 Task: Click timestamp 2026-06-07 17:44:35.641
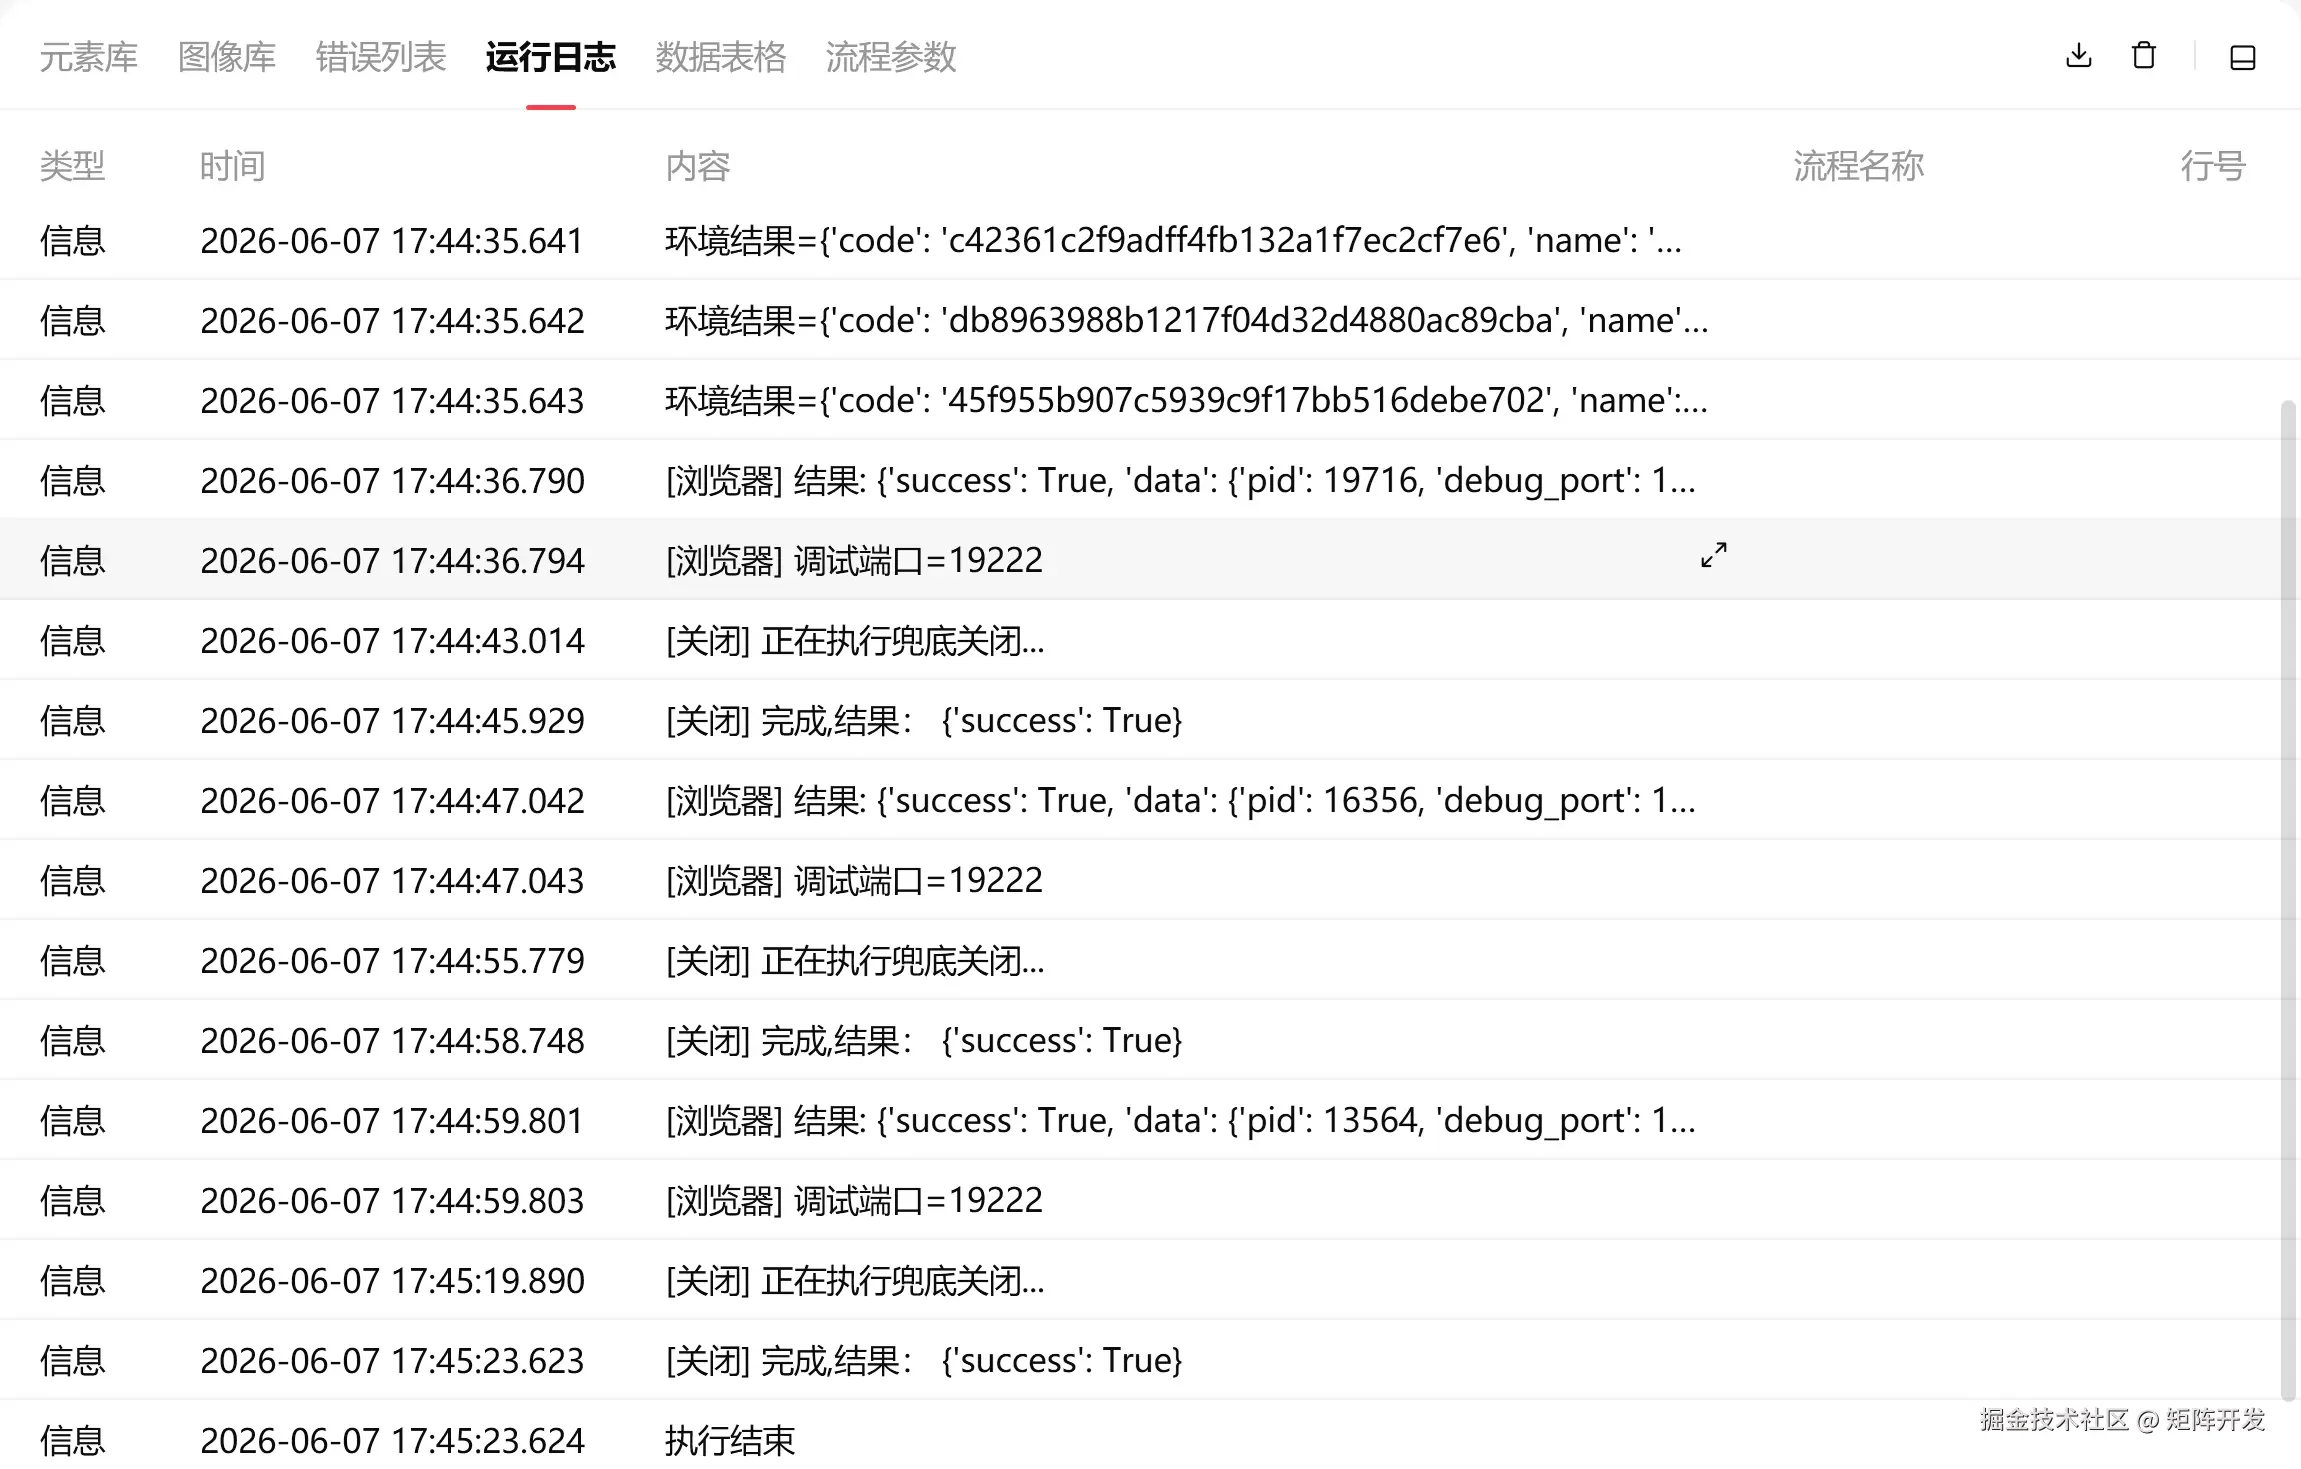pos(392,240)
